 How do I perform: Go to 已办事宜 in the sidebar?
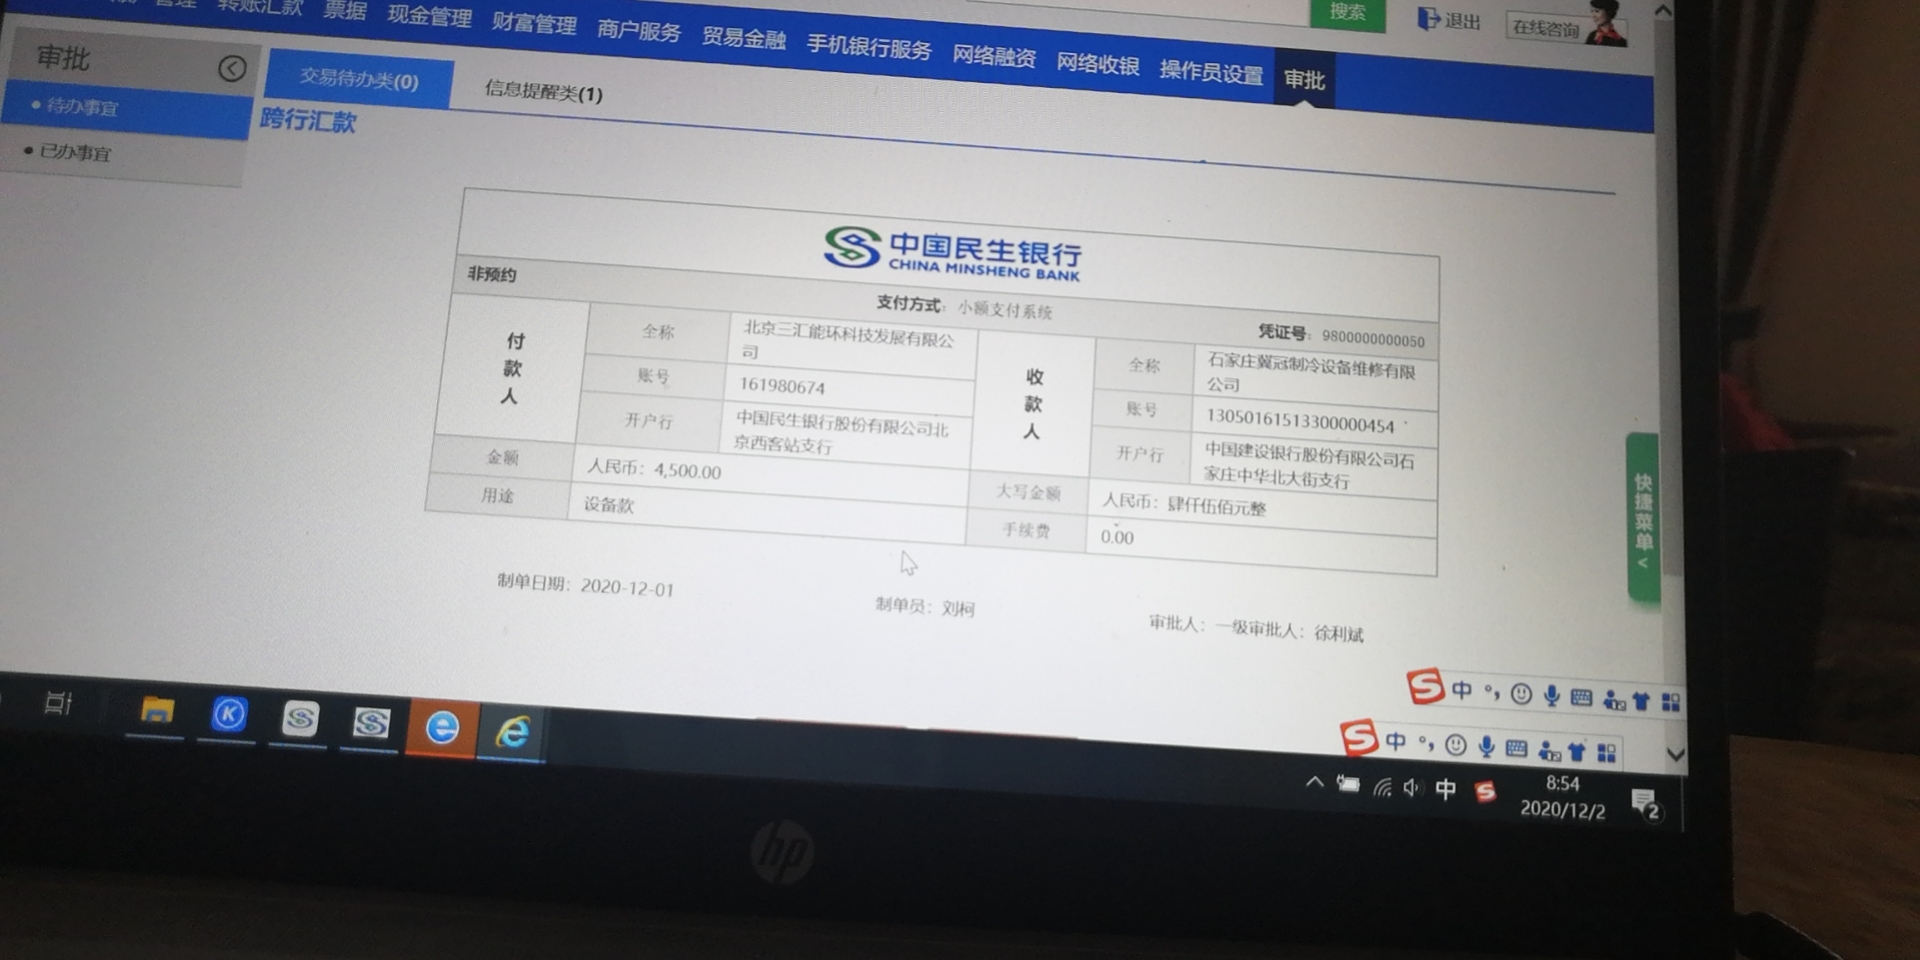[75, 153]
